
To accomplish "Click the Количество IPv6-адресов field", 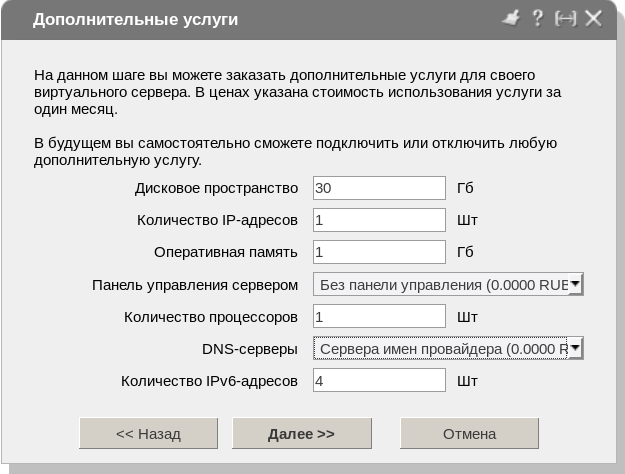I will 378,381.
